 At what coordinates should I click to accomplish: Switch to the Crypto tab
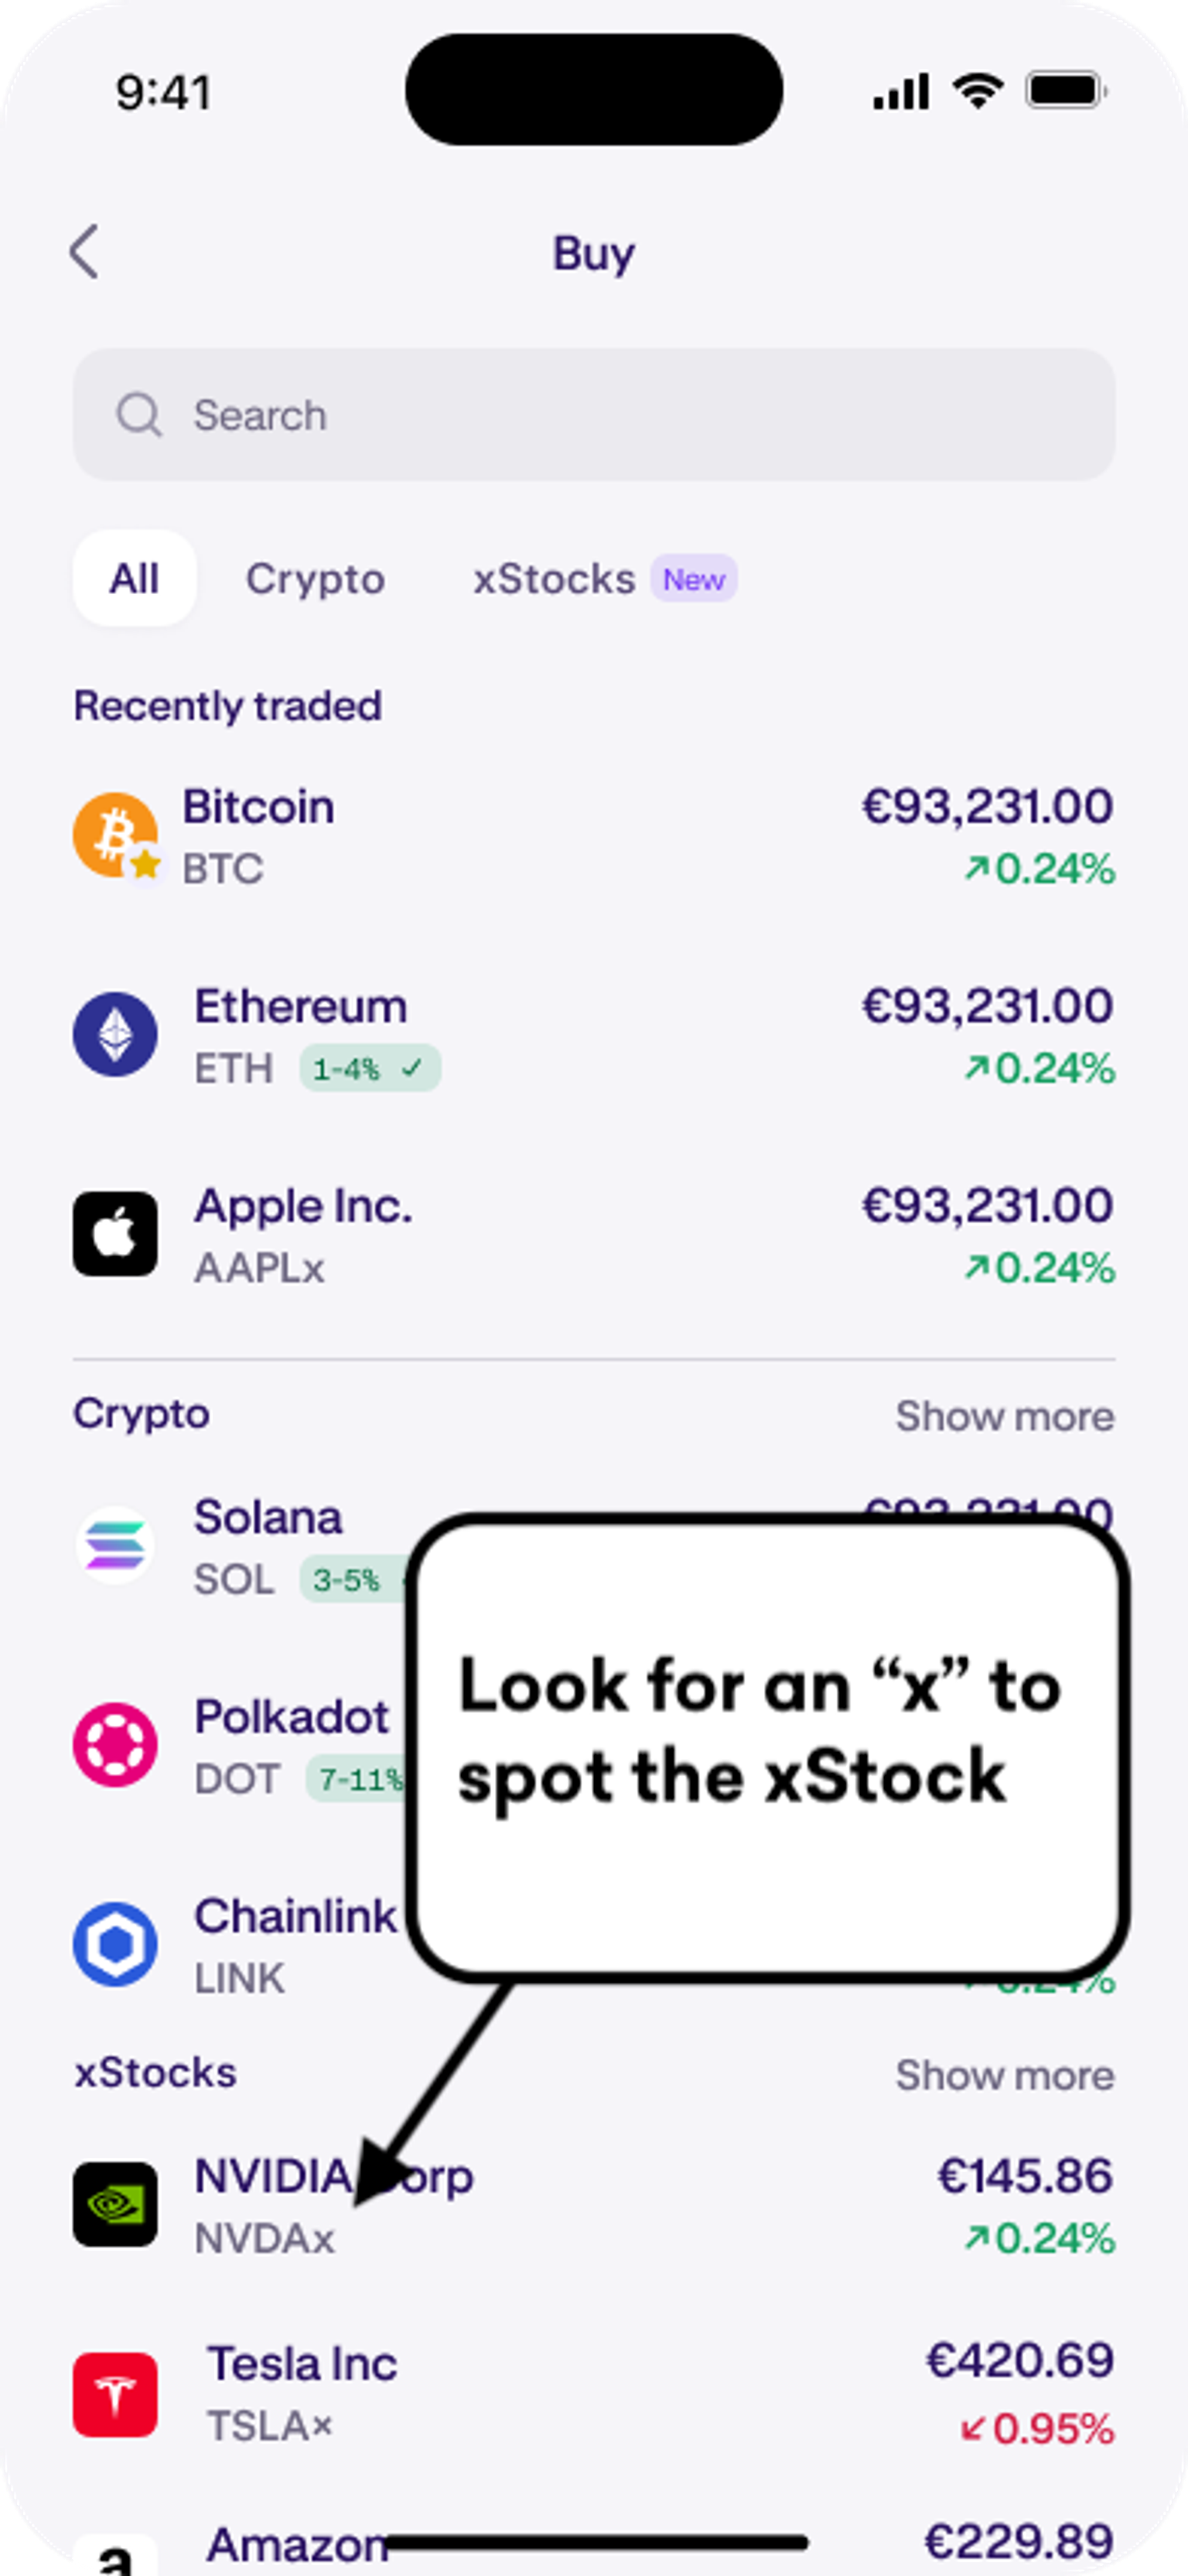click(315, 579)
